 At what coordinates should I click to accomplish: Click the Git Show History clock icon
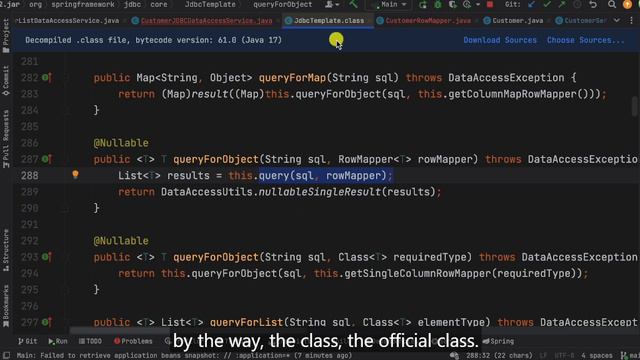coord(577,4)
